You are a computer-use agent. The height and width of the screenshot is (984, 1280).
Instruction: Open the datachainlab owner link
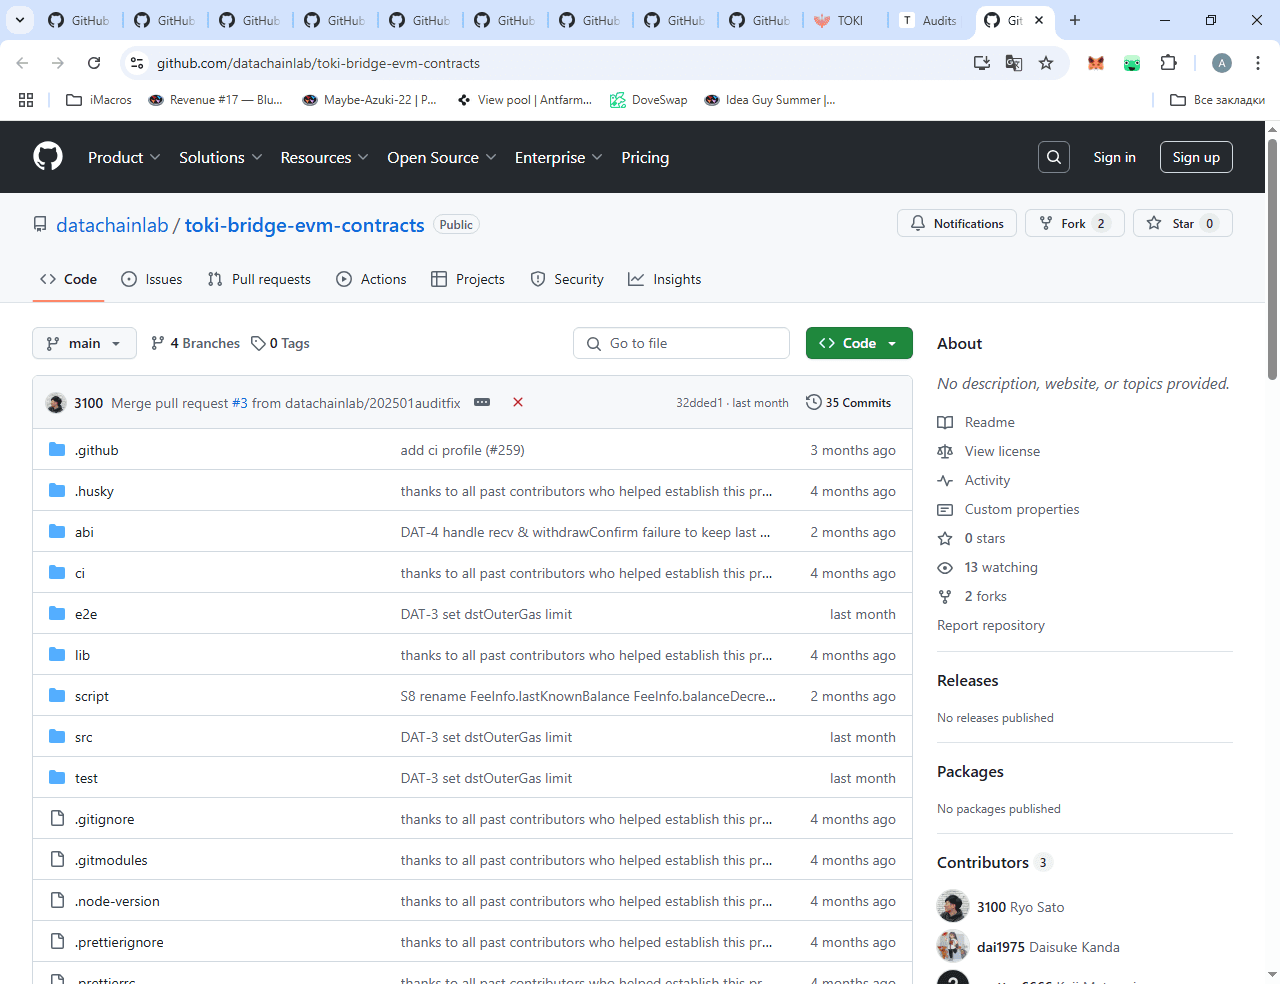[x=112, y=225]
